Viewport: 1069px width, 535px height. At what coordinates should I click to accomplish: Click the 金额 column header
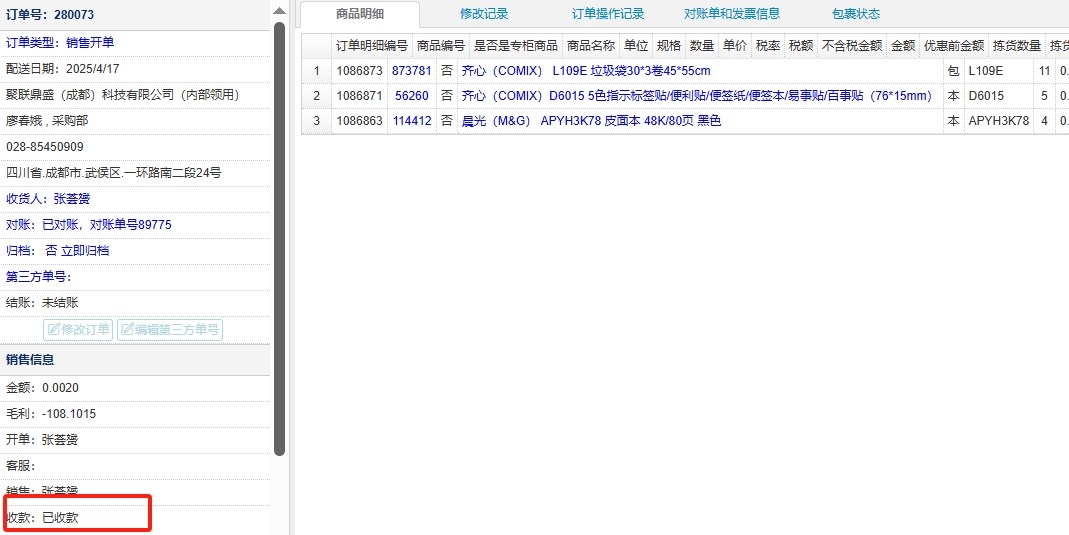point(903,46)
